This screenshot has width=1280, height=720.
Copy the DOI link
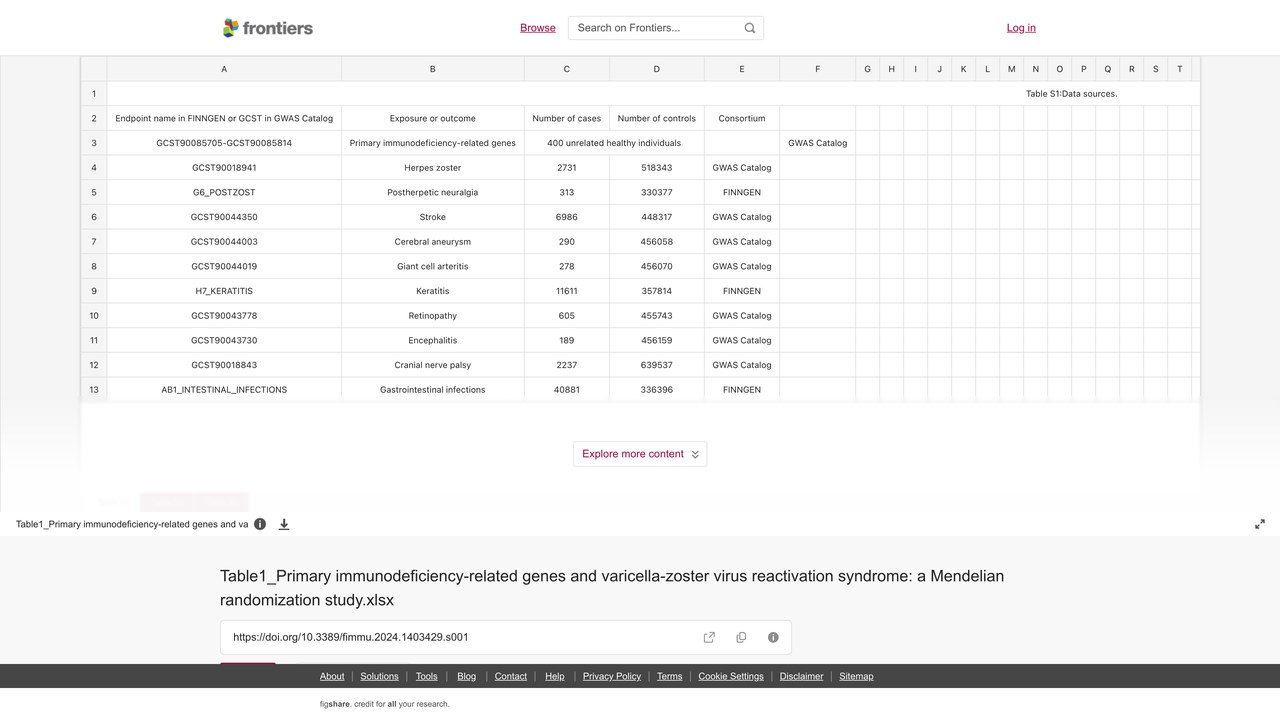(741, 637)
